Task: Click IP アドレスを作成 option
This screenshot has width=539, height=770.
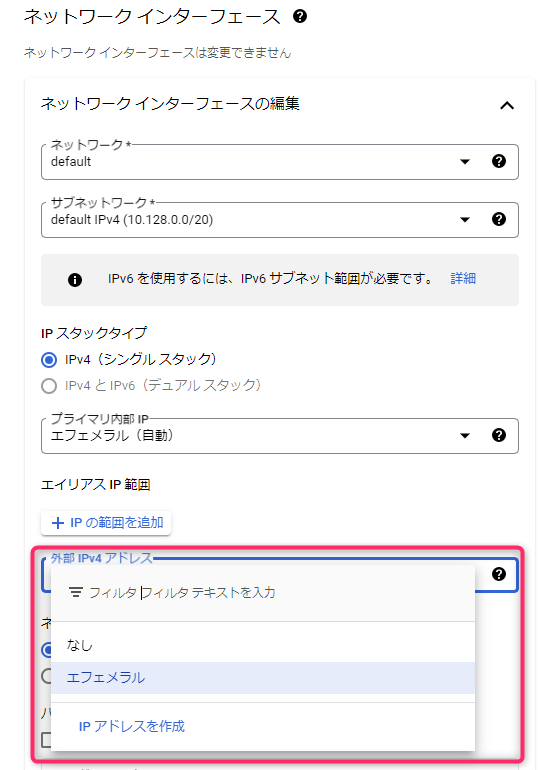Action: coord(132,726)
